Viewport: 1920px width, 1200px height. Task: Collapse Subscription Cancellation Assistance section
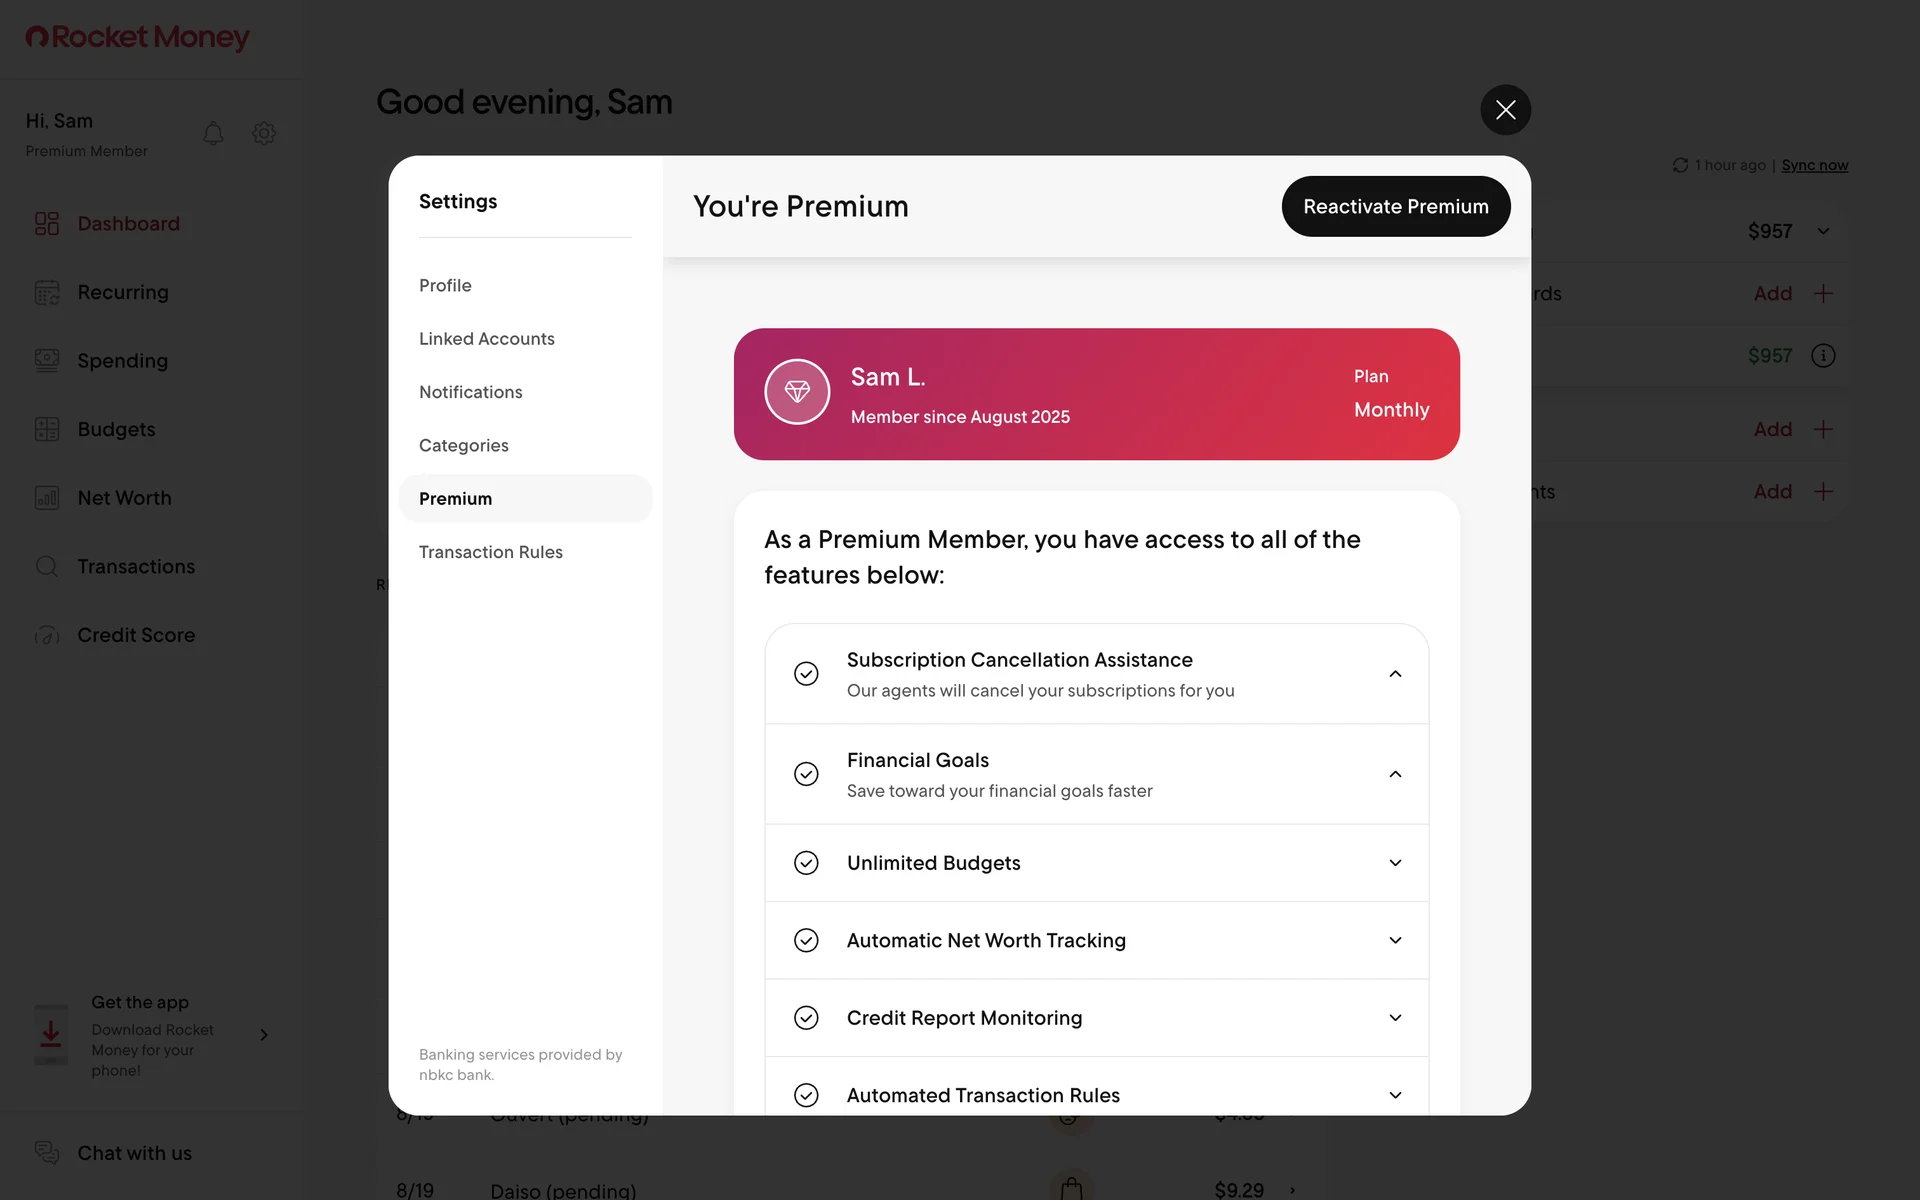click(1395, 674)
